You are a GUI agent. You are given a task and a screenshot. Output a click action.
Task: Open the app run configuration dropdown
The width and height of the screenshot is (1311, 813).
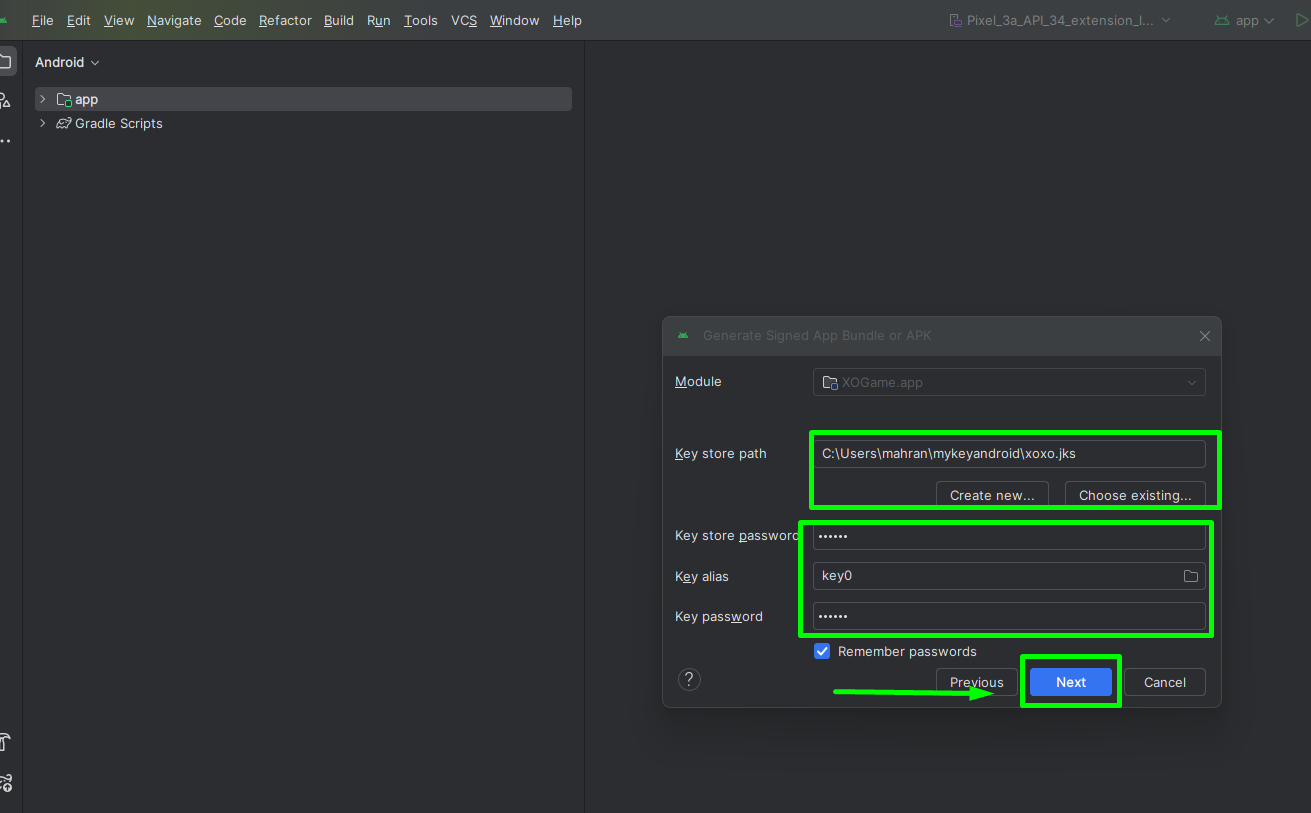1245,20
